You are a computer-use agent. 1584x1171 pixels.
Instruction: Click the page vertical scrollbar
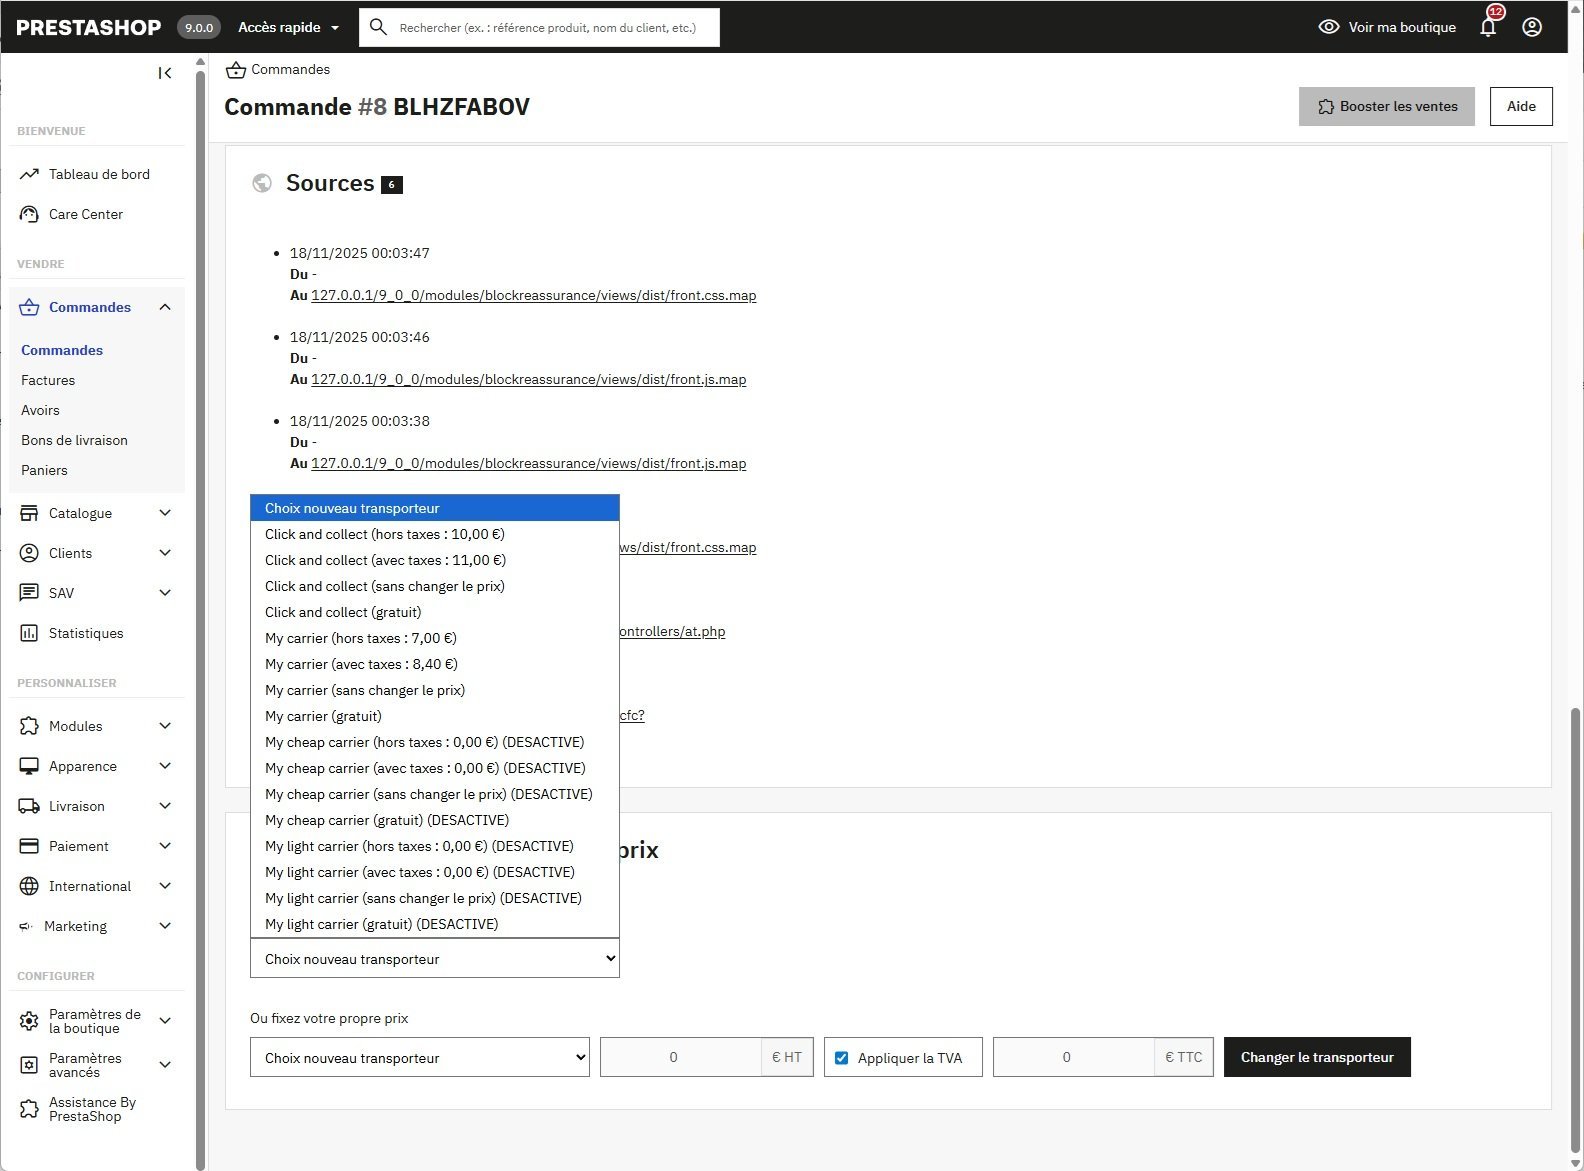pos(1576,931)
